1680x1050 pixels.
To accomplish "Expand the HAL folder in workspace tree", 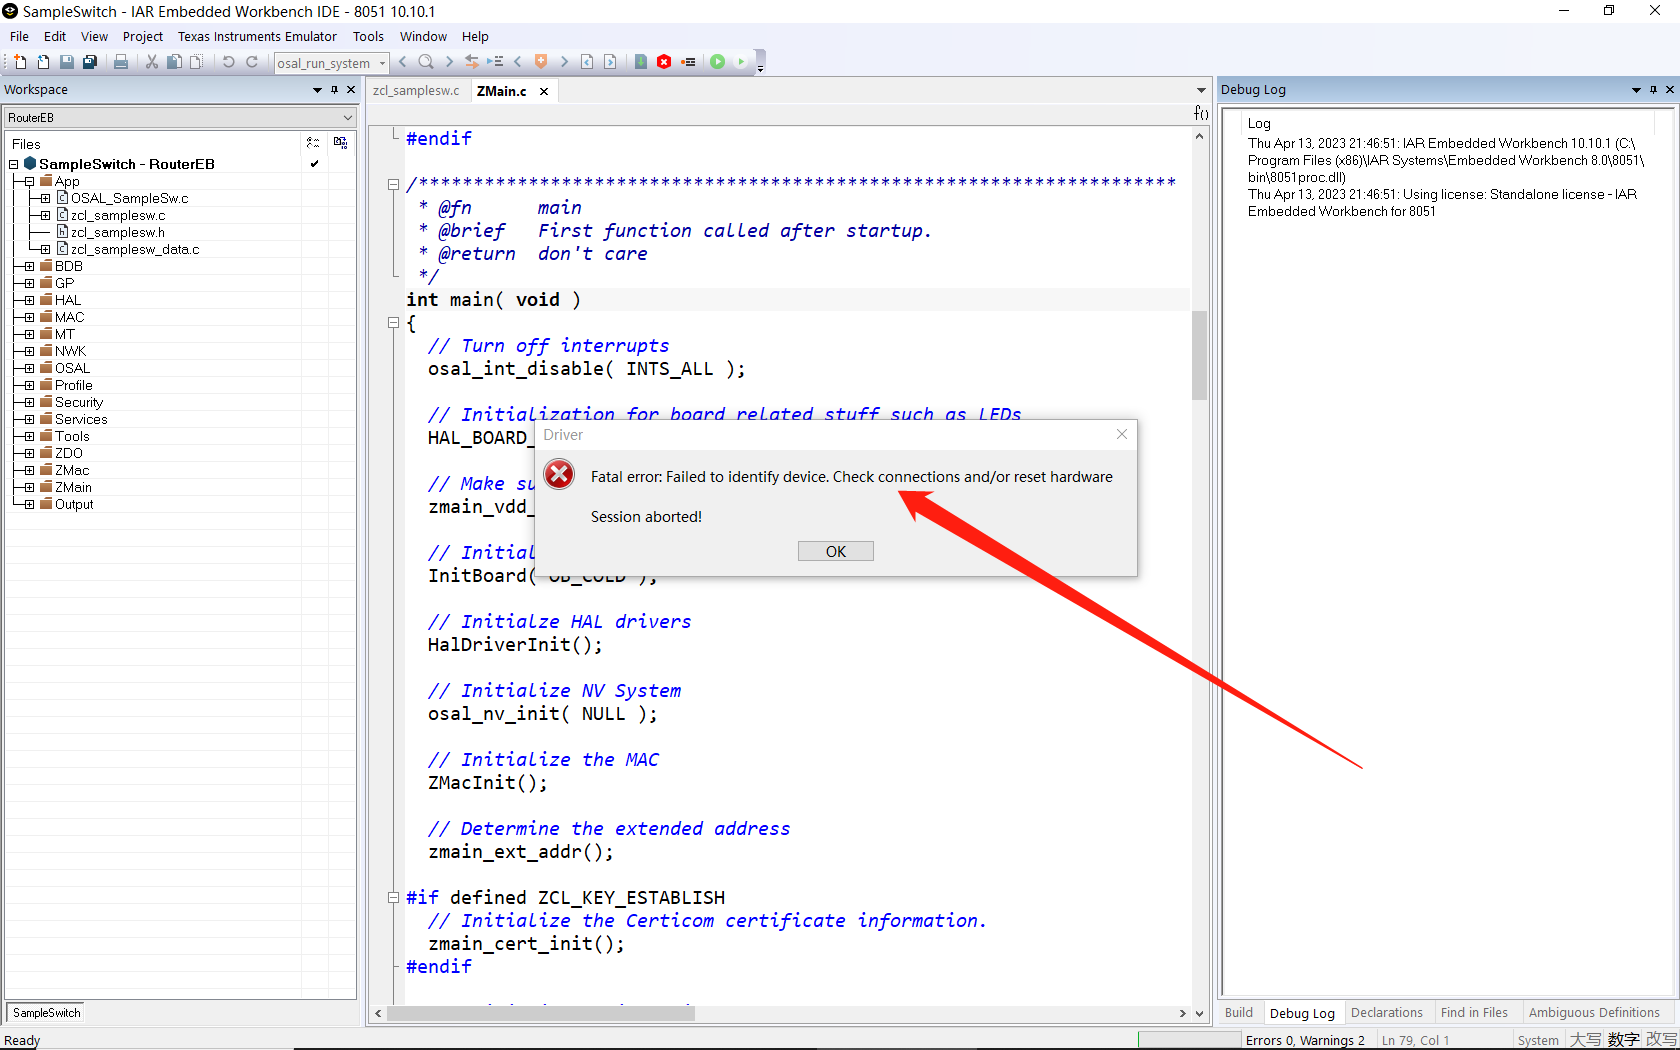I will (29, 300).
